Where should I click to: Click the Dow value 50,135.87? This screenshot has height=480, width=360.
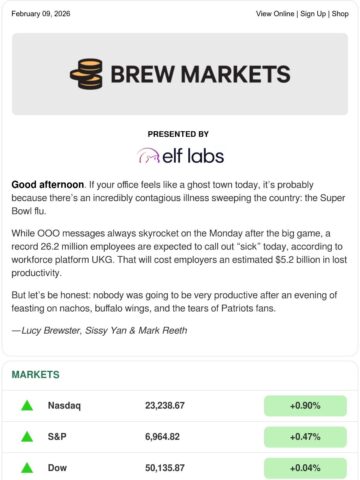click(x=165, y=468)
